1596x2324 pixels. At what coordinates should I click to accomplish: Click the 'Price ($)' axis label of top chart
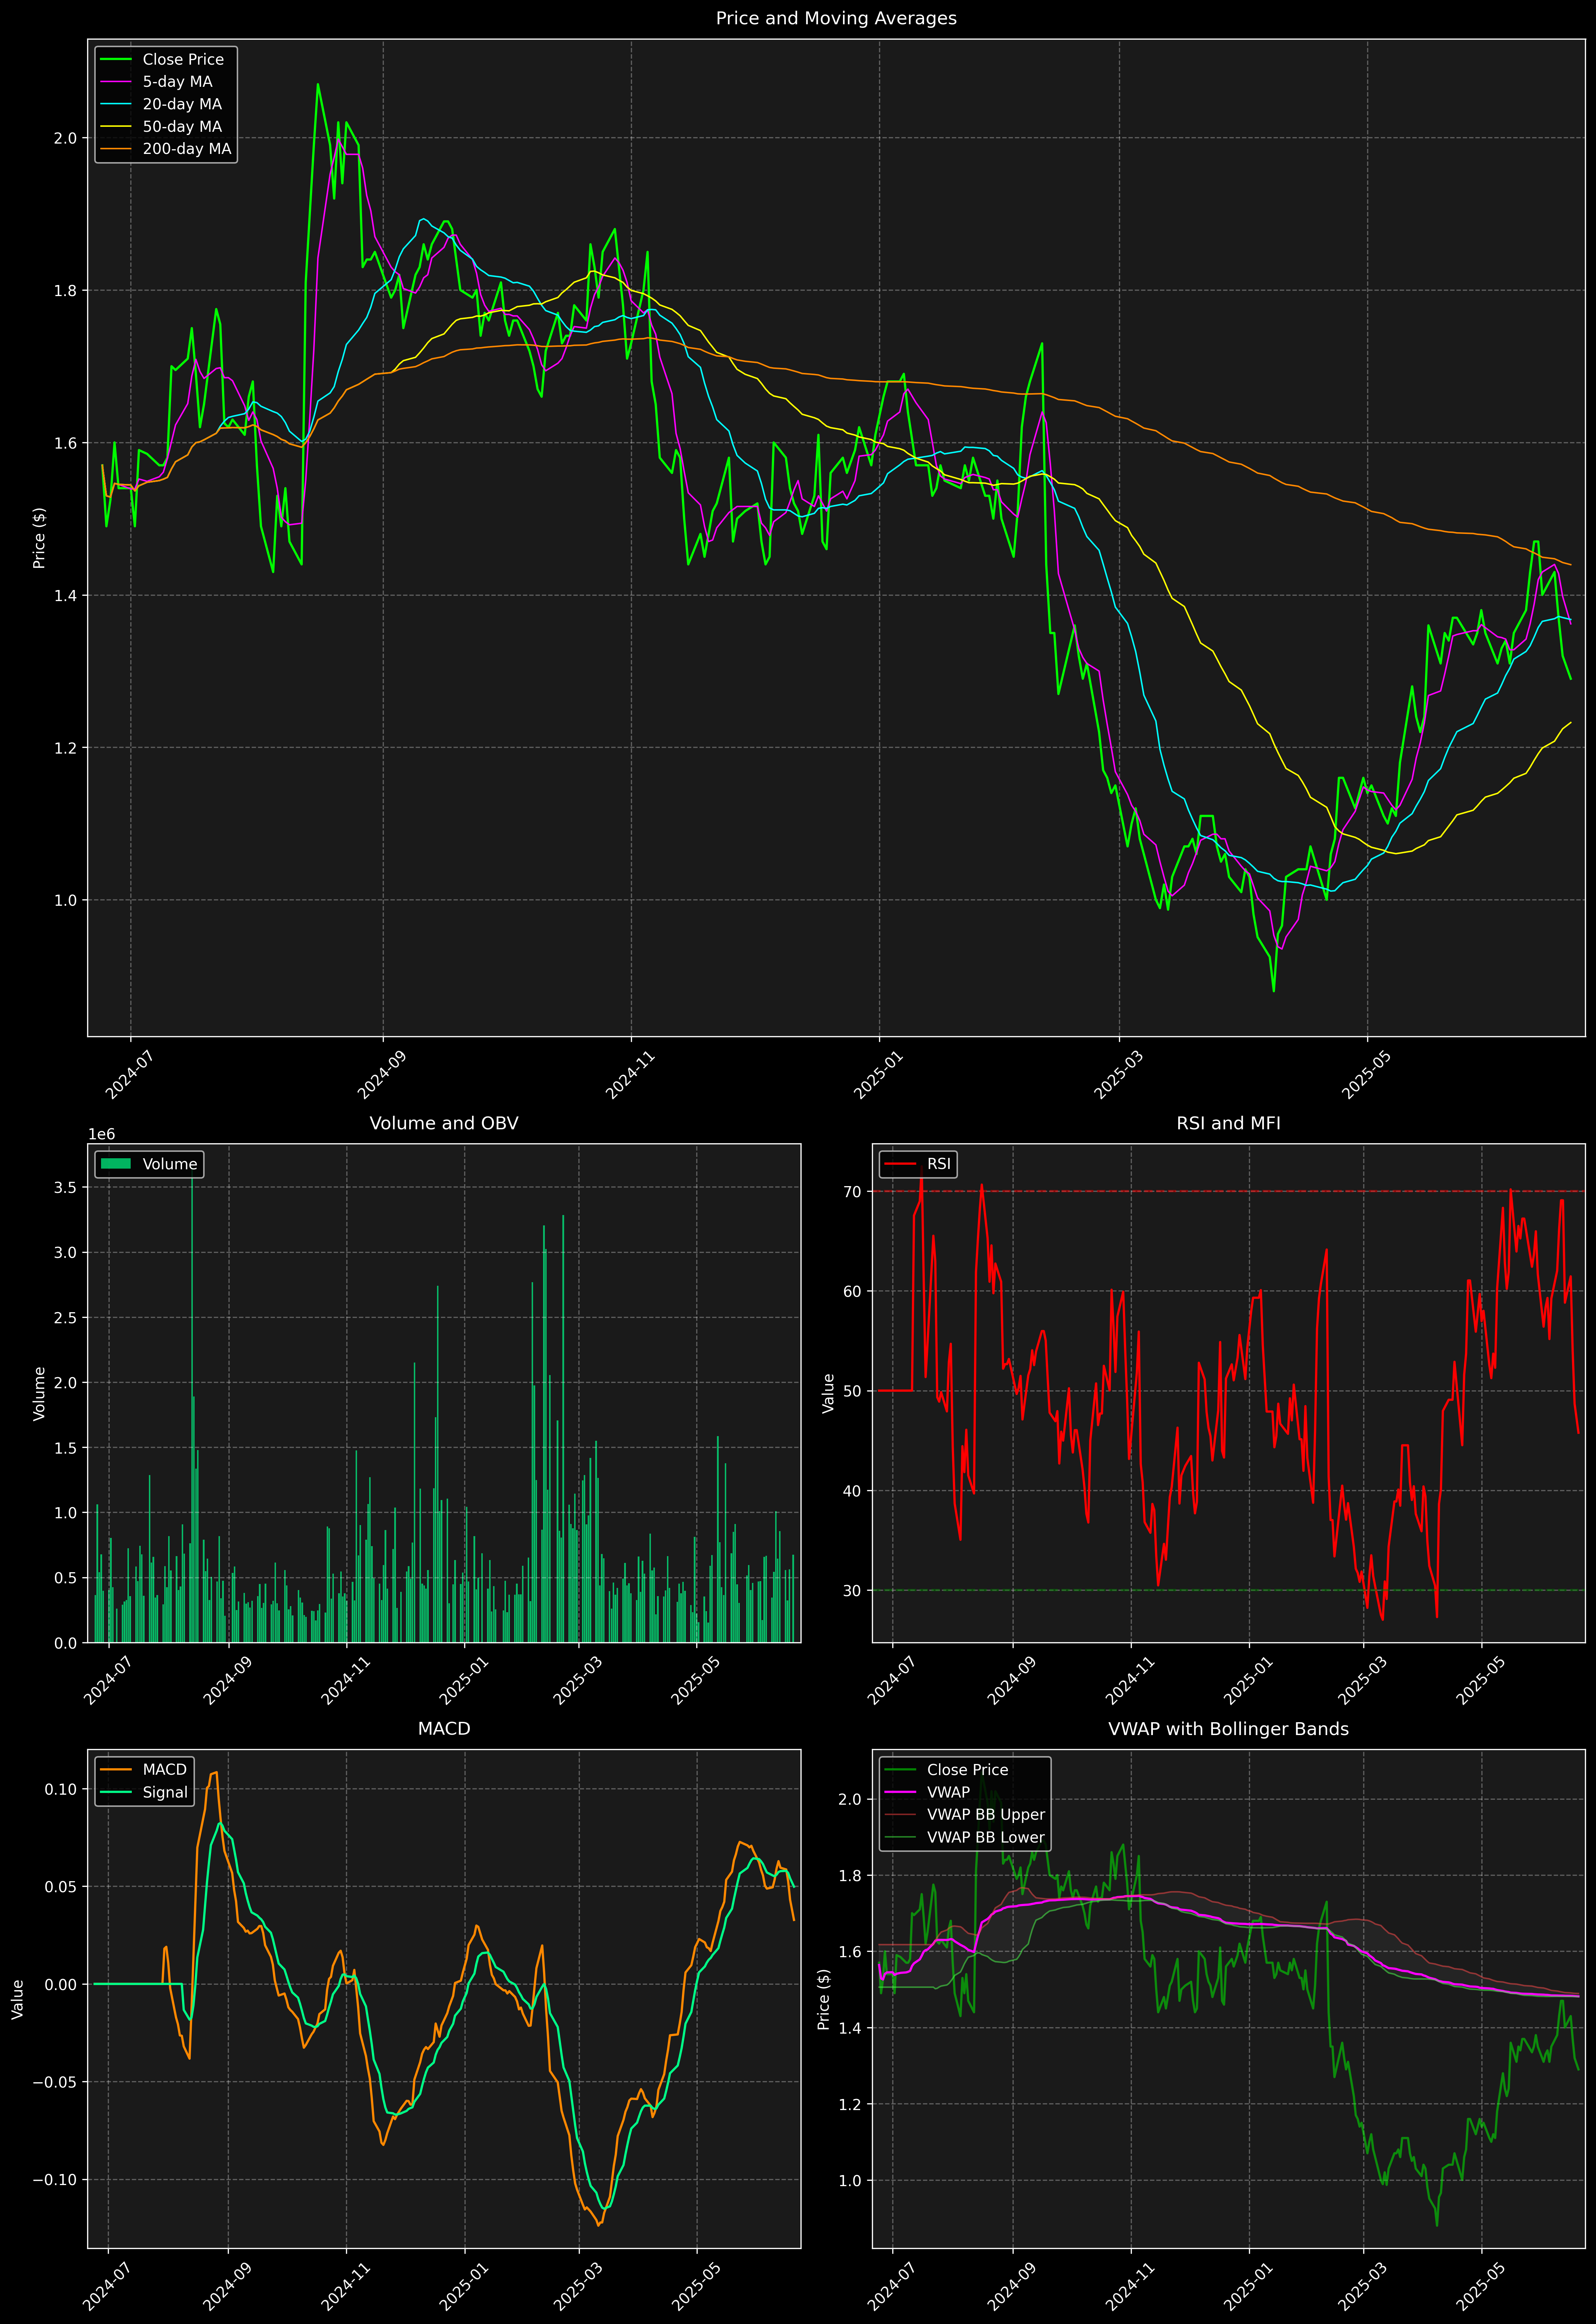[39, 538]
